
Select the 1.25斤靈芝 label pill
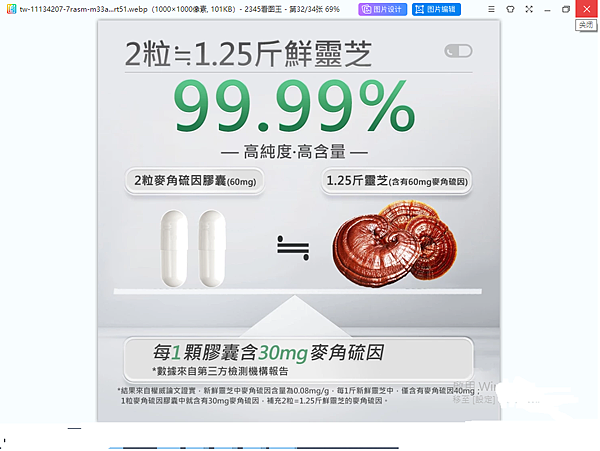pos(396,181)
